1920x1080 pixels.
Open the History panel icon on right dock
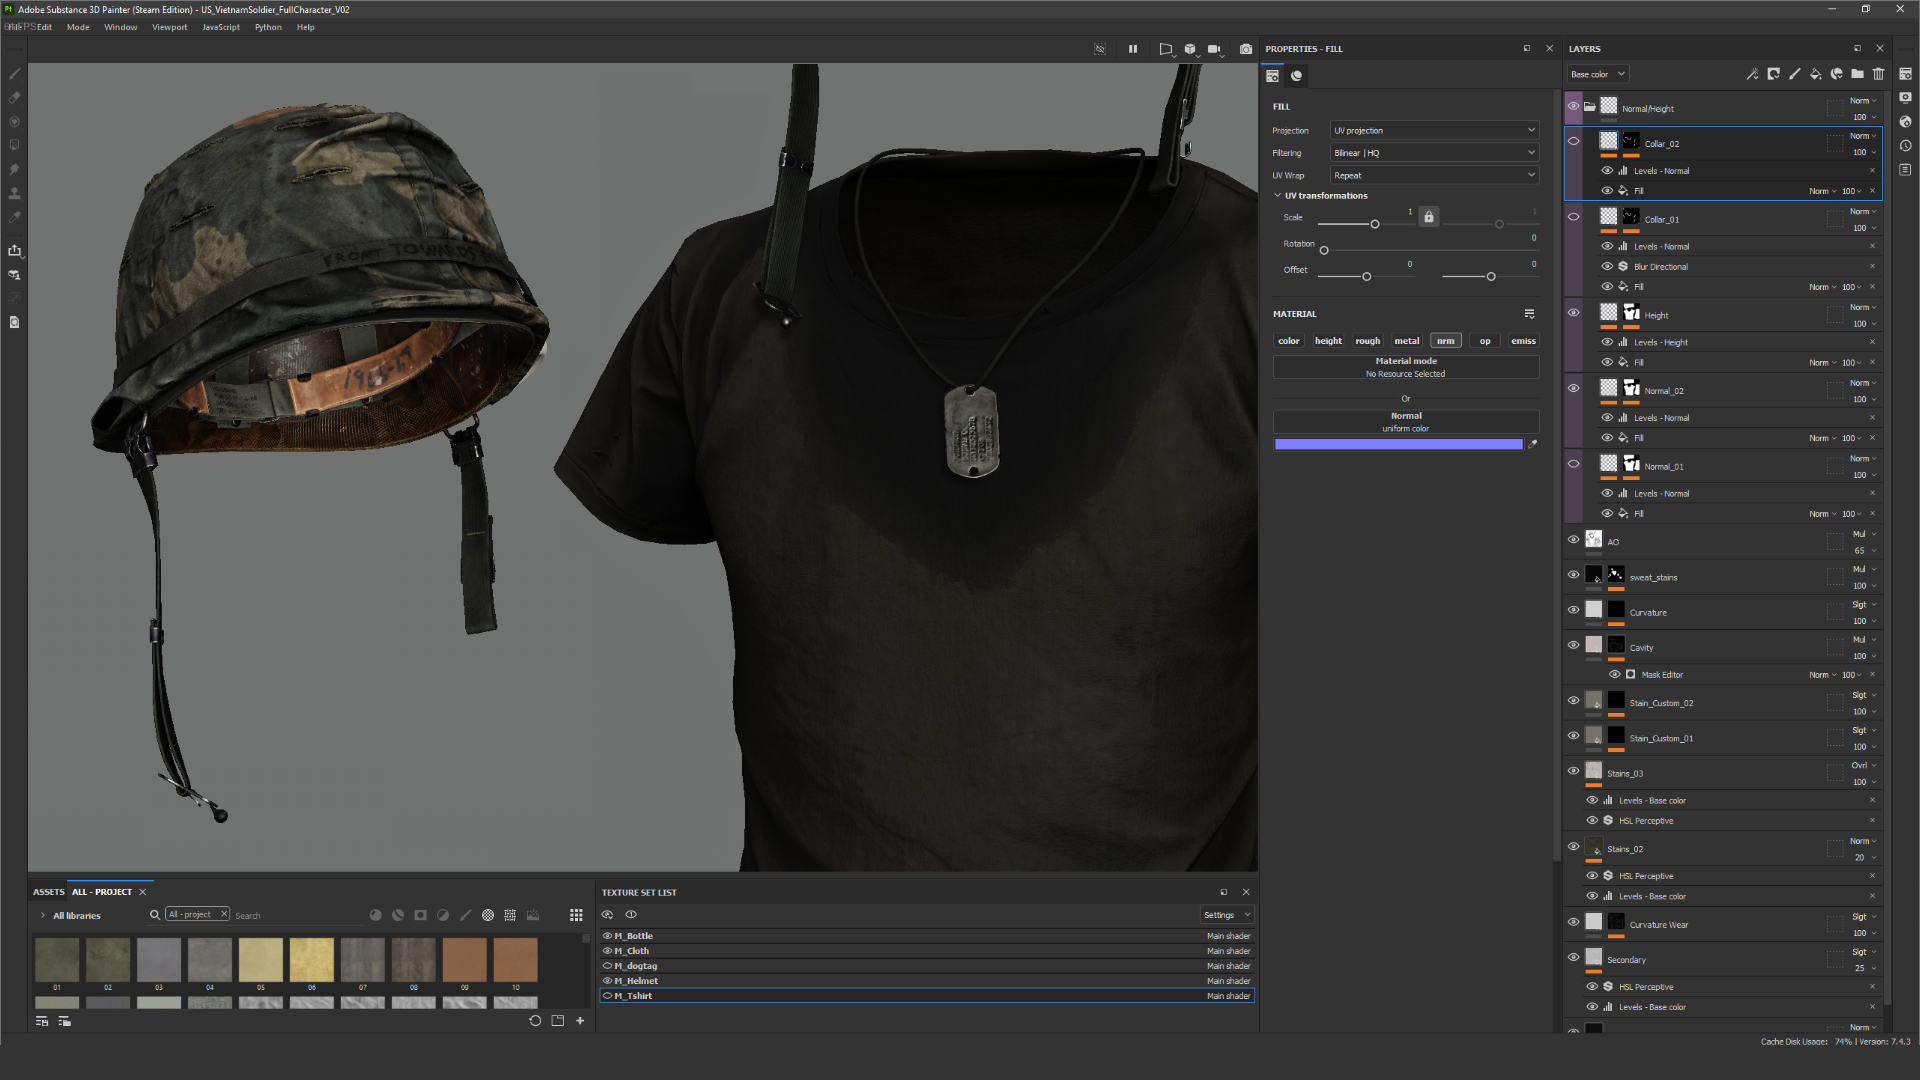[x=1905, y=146]
